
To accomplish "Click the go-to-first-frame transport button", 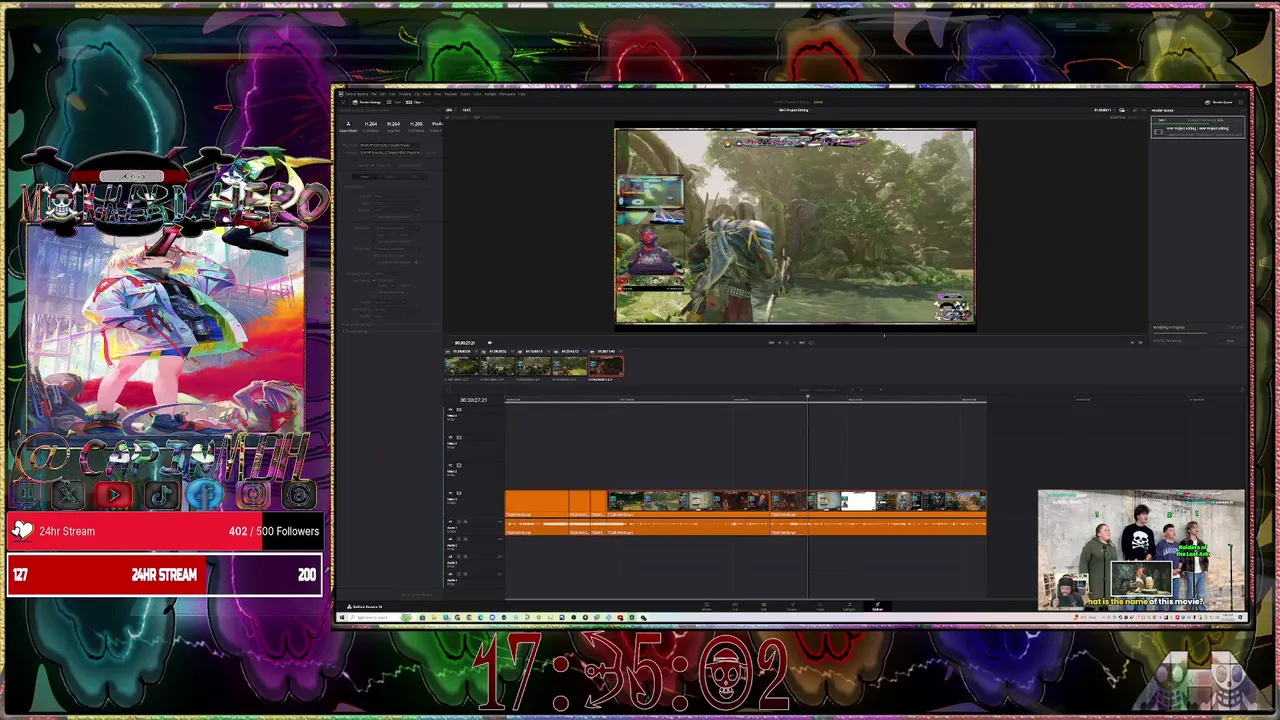I will [x=771, y=342].
